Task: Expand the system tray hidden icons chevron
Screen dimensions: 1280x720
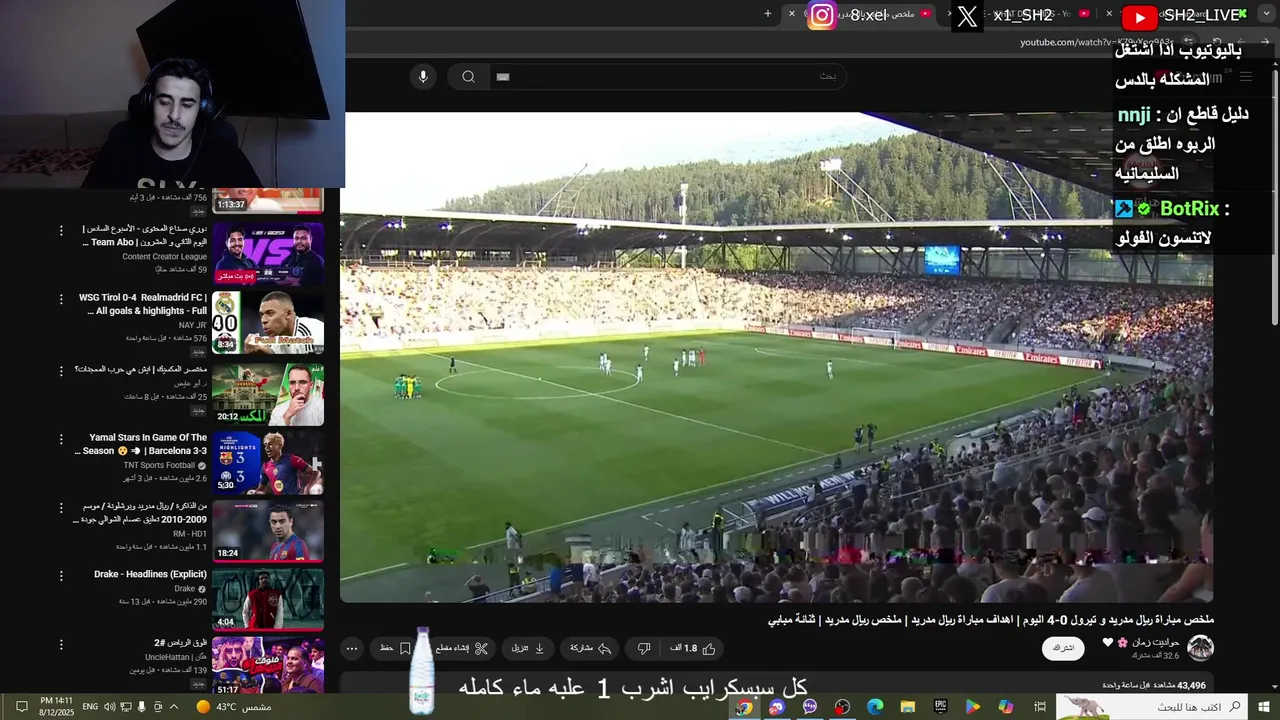Action: (x=175, y=707)
